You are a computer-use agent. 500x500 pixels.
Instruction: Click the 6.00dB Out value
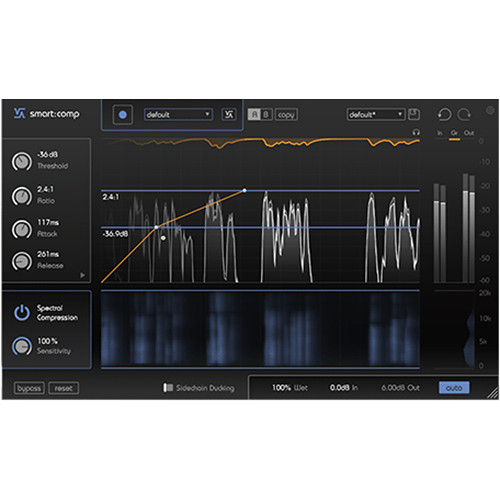[400, 388]
